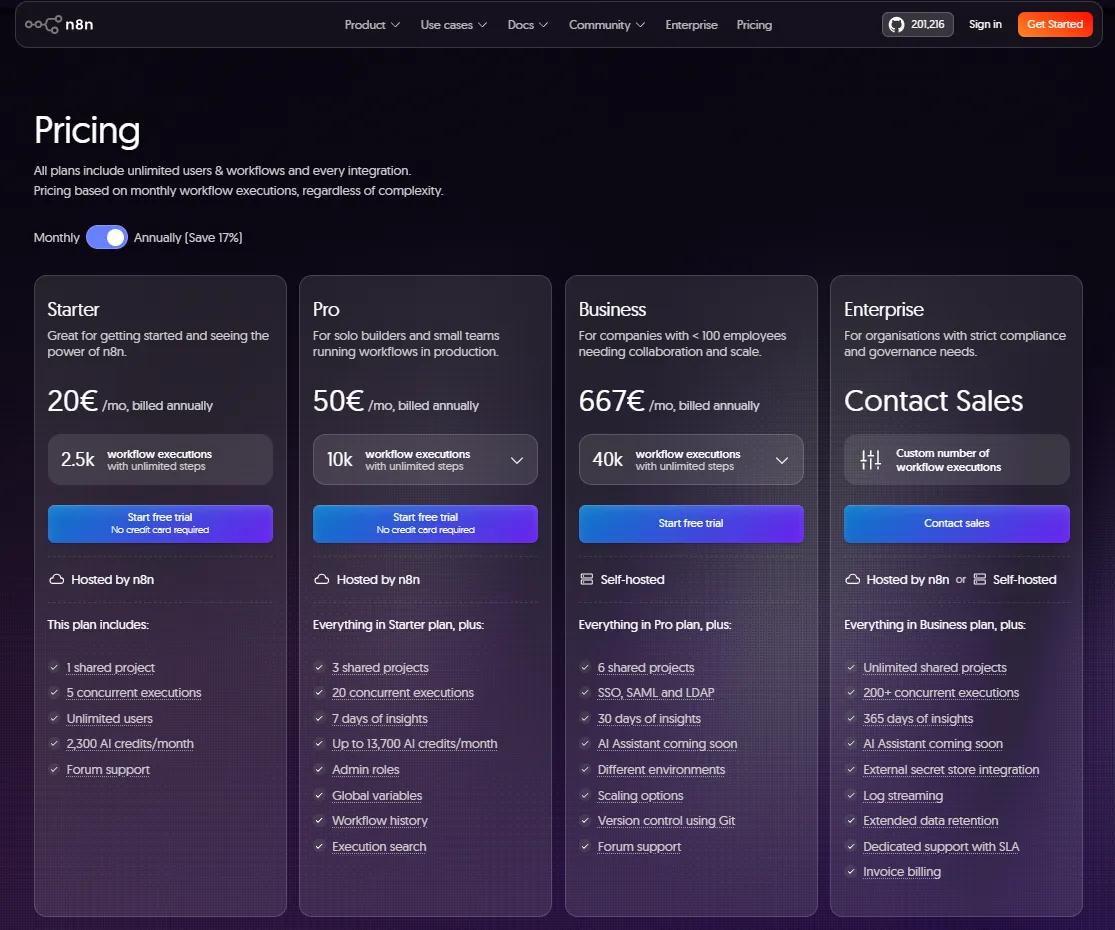The width and height of the screenshot is (1115, 930).
Task: Click checkmark icon next to 2,300 AI credits/month
Action: coord(54,744)
